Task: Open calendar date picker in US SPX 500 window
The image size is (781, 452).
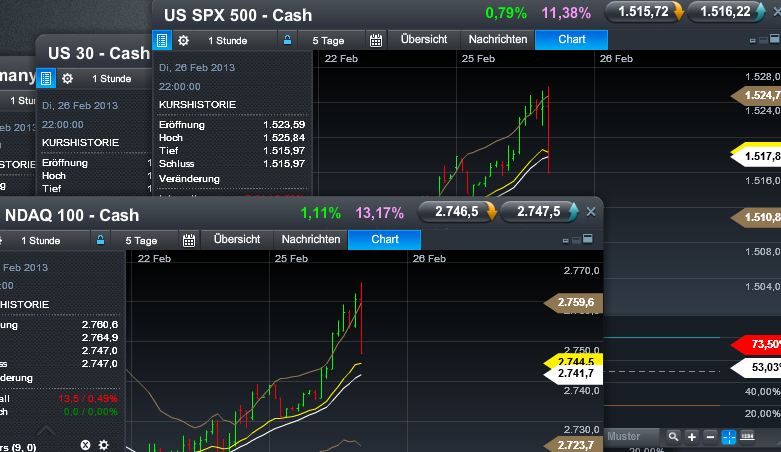Action: (x=376, y=40)
